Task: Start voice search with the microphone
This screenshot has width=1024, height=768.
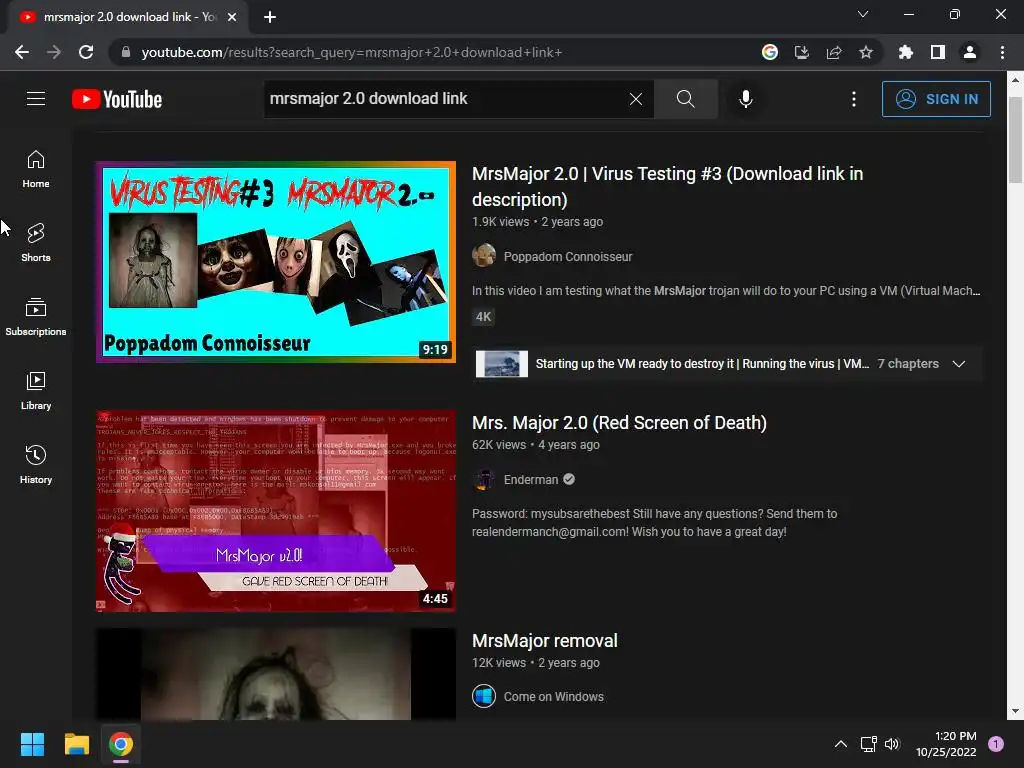Action: coord(746,99)
